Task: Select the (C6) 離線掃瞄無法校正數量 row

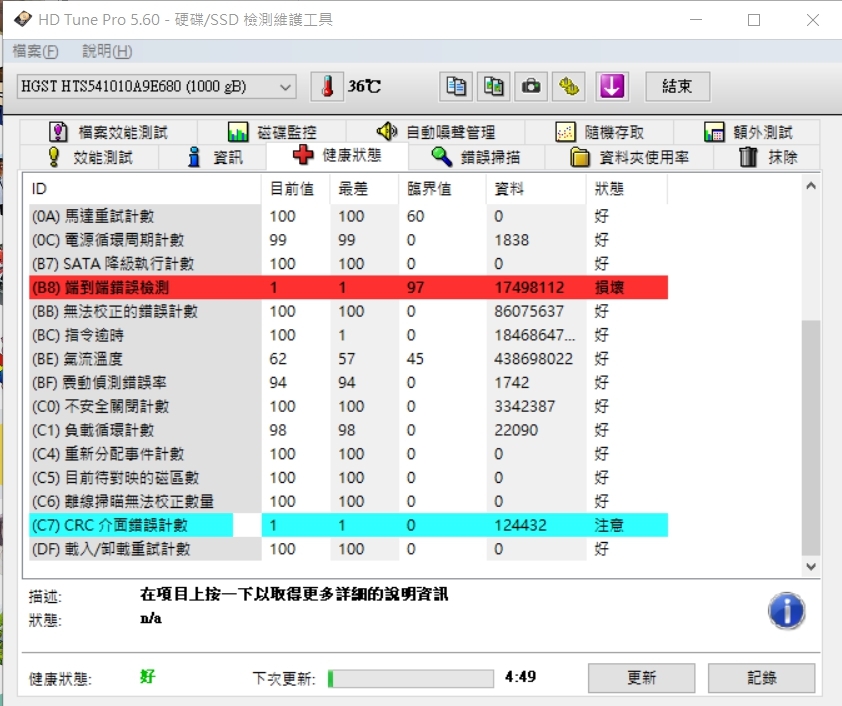Action: coord(349,501)
